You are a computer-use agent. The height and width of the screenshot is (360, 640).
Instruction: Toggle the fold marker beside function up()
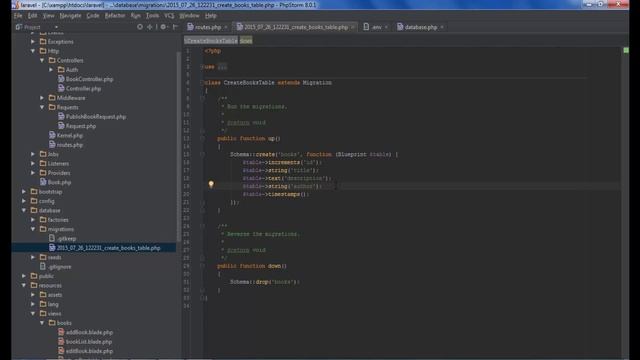[x=202, y=138]
